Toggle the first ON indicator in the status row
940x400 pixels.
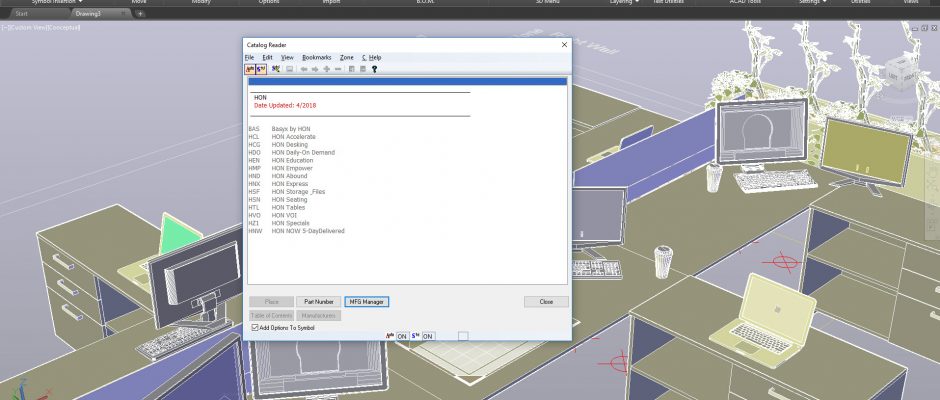[402, 336]
